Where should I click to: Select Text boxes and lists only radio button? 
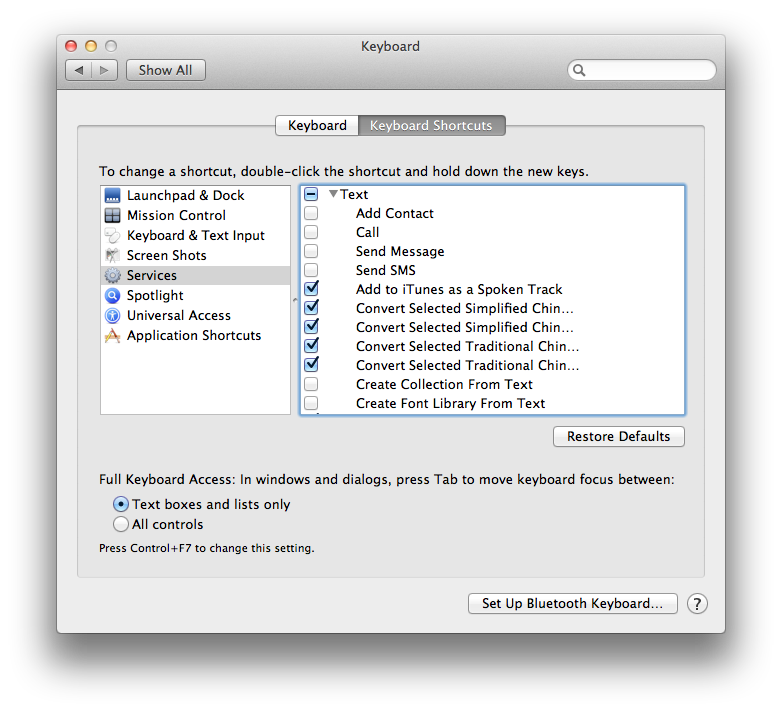click(x=121, y=504)
